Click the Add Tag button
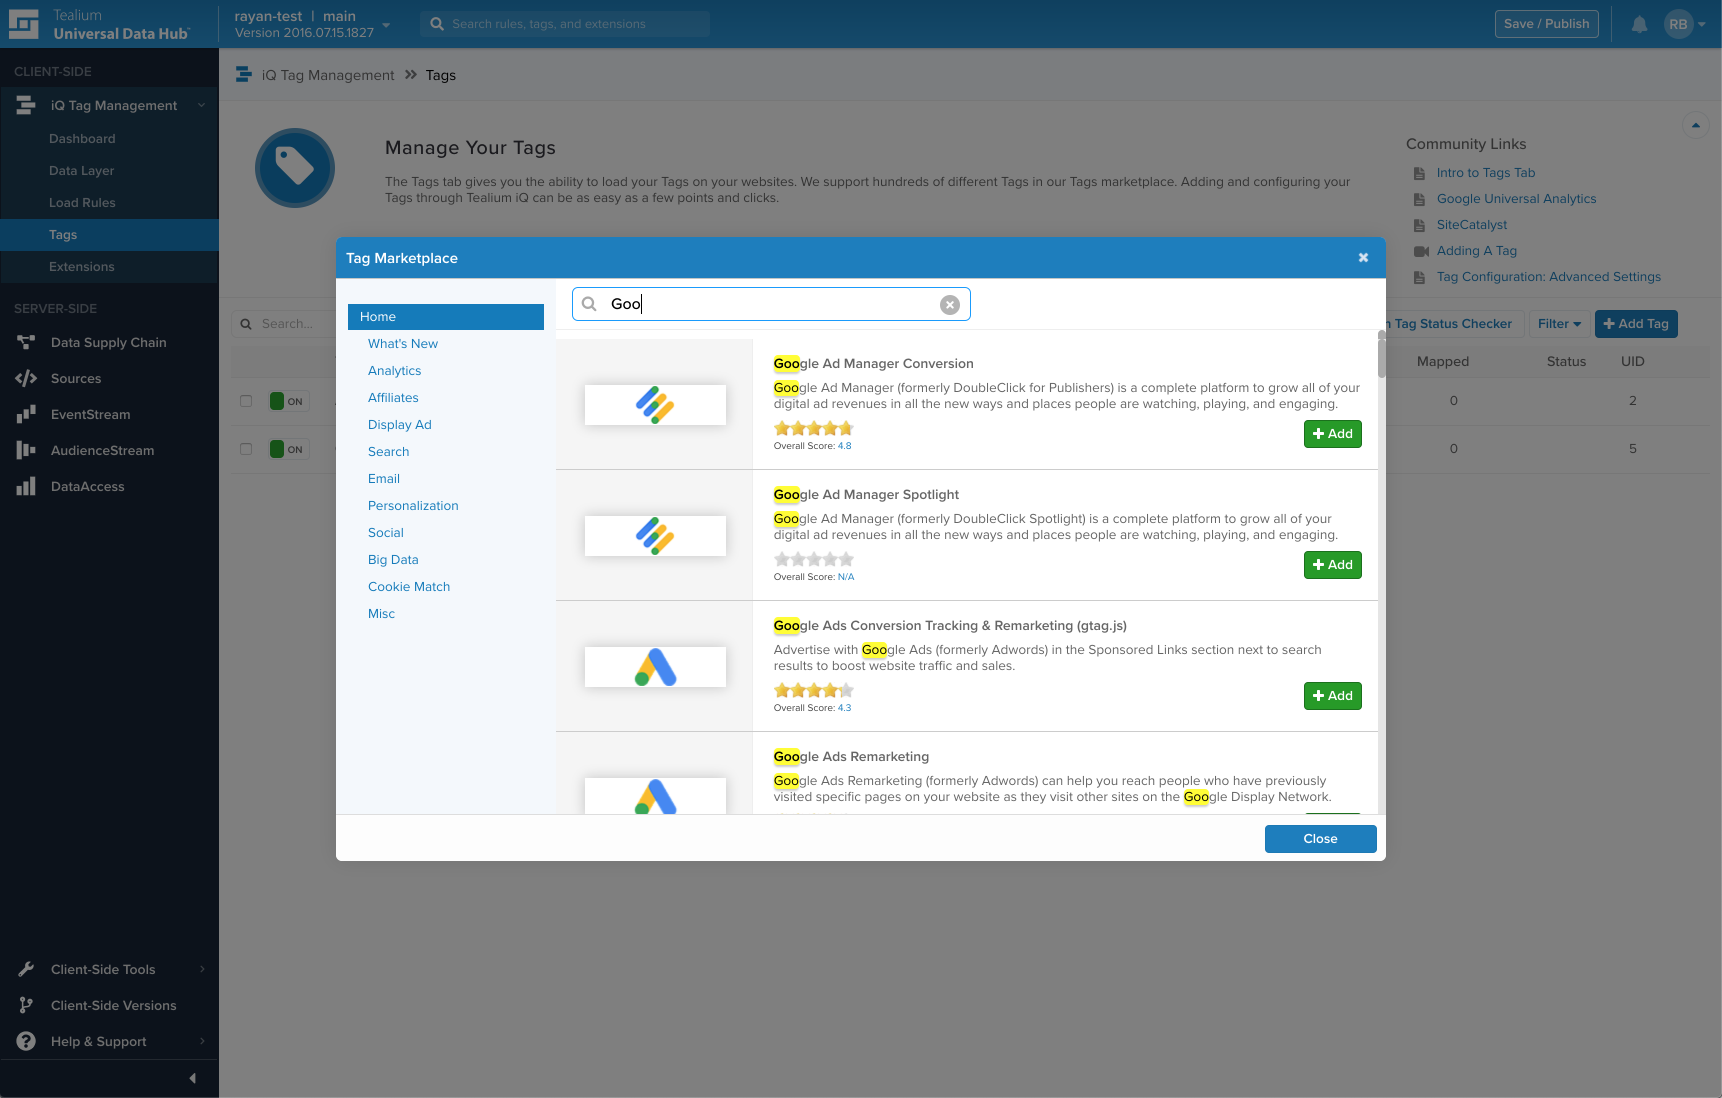 point(1636,324)
